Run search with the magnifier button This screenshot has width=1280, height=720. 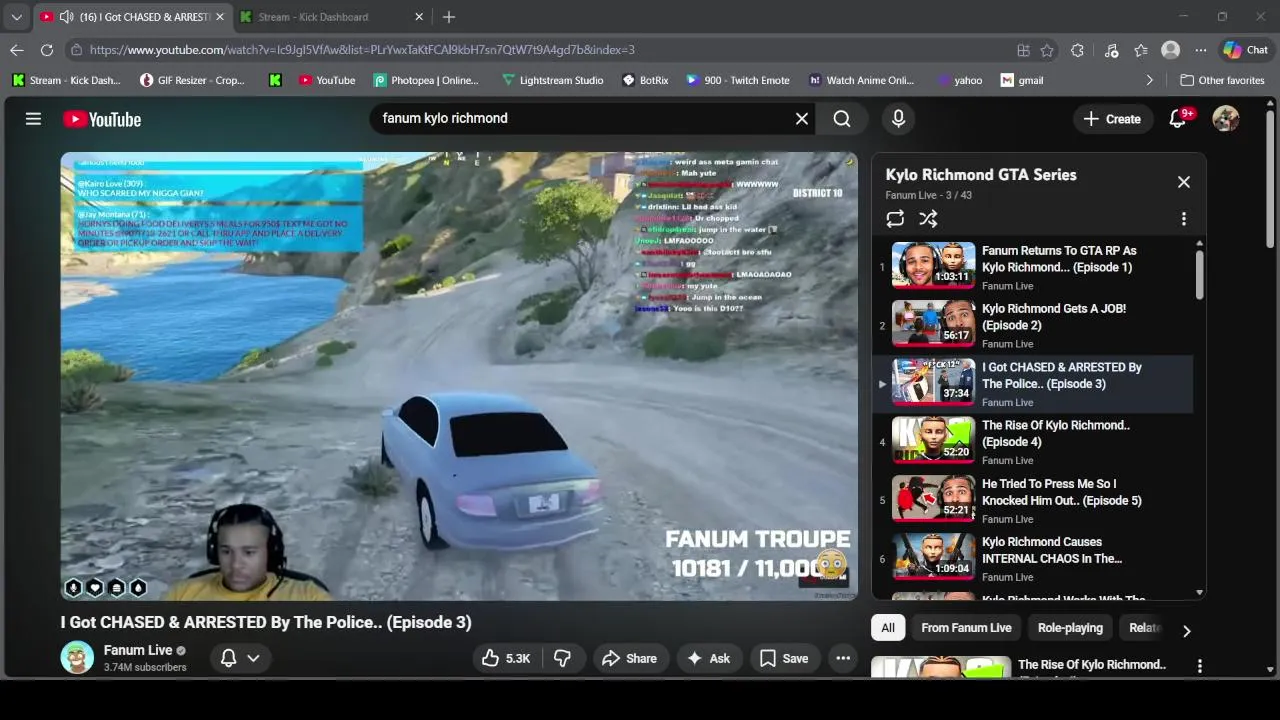click(842, 119)
